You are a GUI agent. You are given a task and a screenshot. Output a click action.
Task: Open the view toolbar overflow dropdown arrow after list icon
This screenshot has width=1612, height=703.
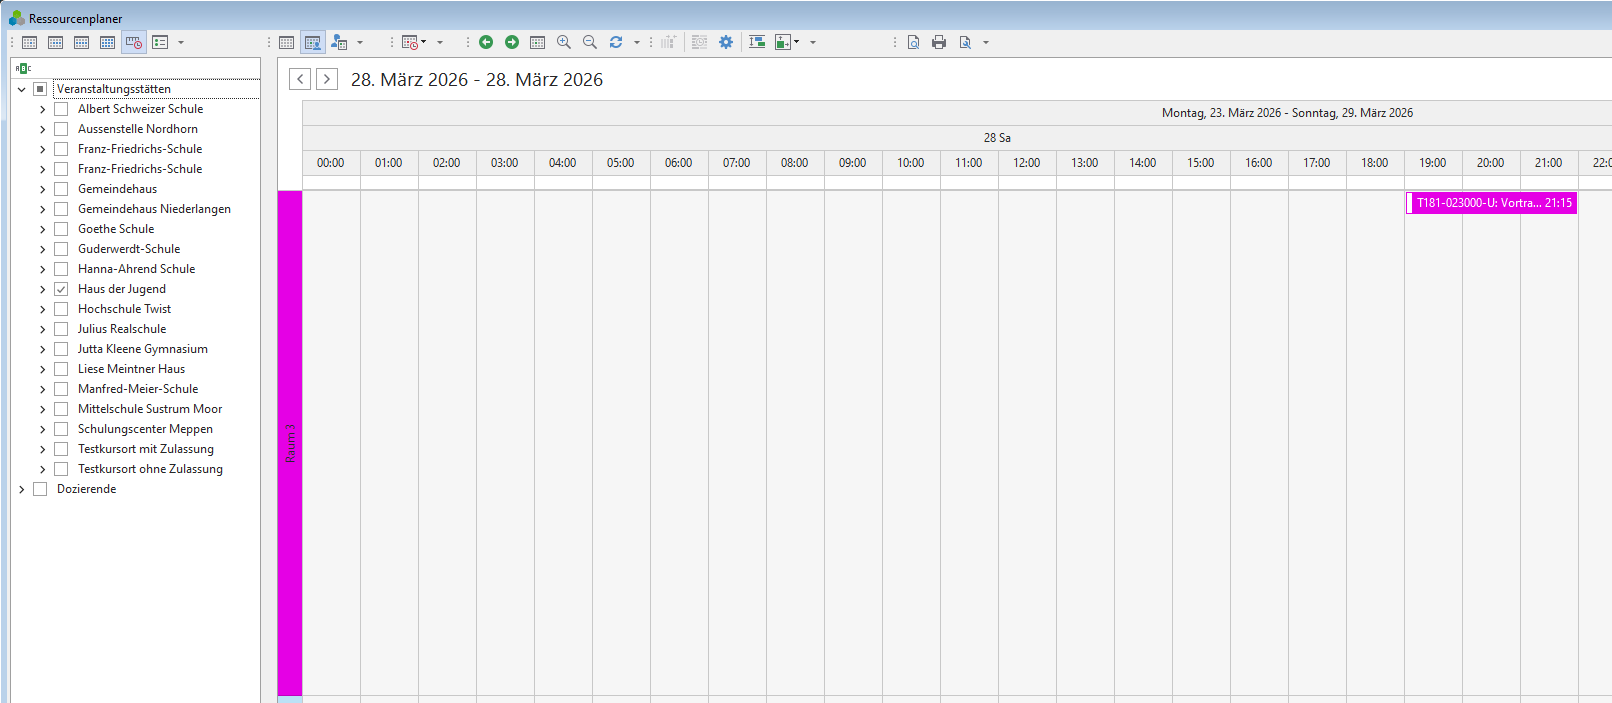pos(181,42)
